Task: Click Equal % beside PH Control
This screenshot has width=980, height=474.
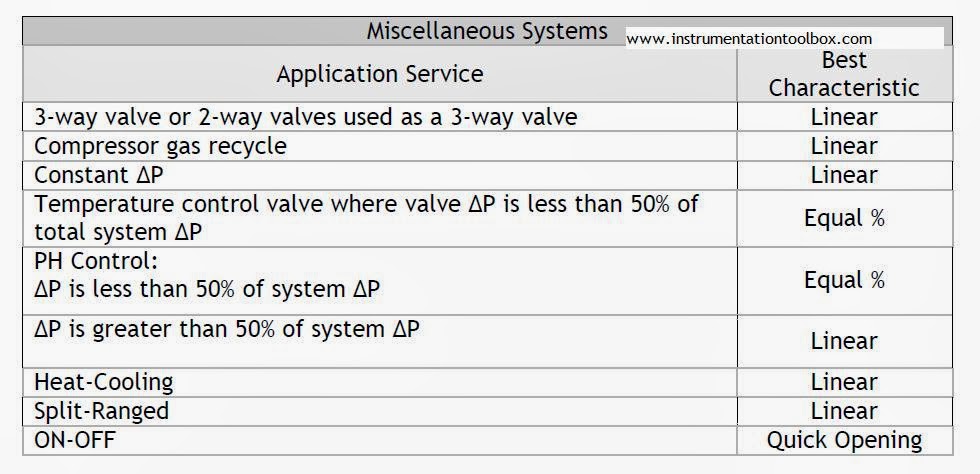Action: tap(844, 281)
